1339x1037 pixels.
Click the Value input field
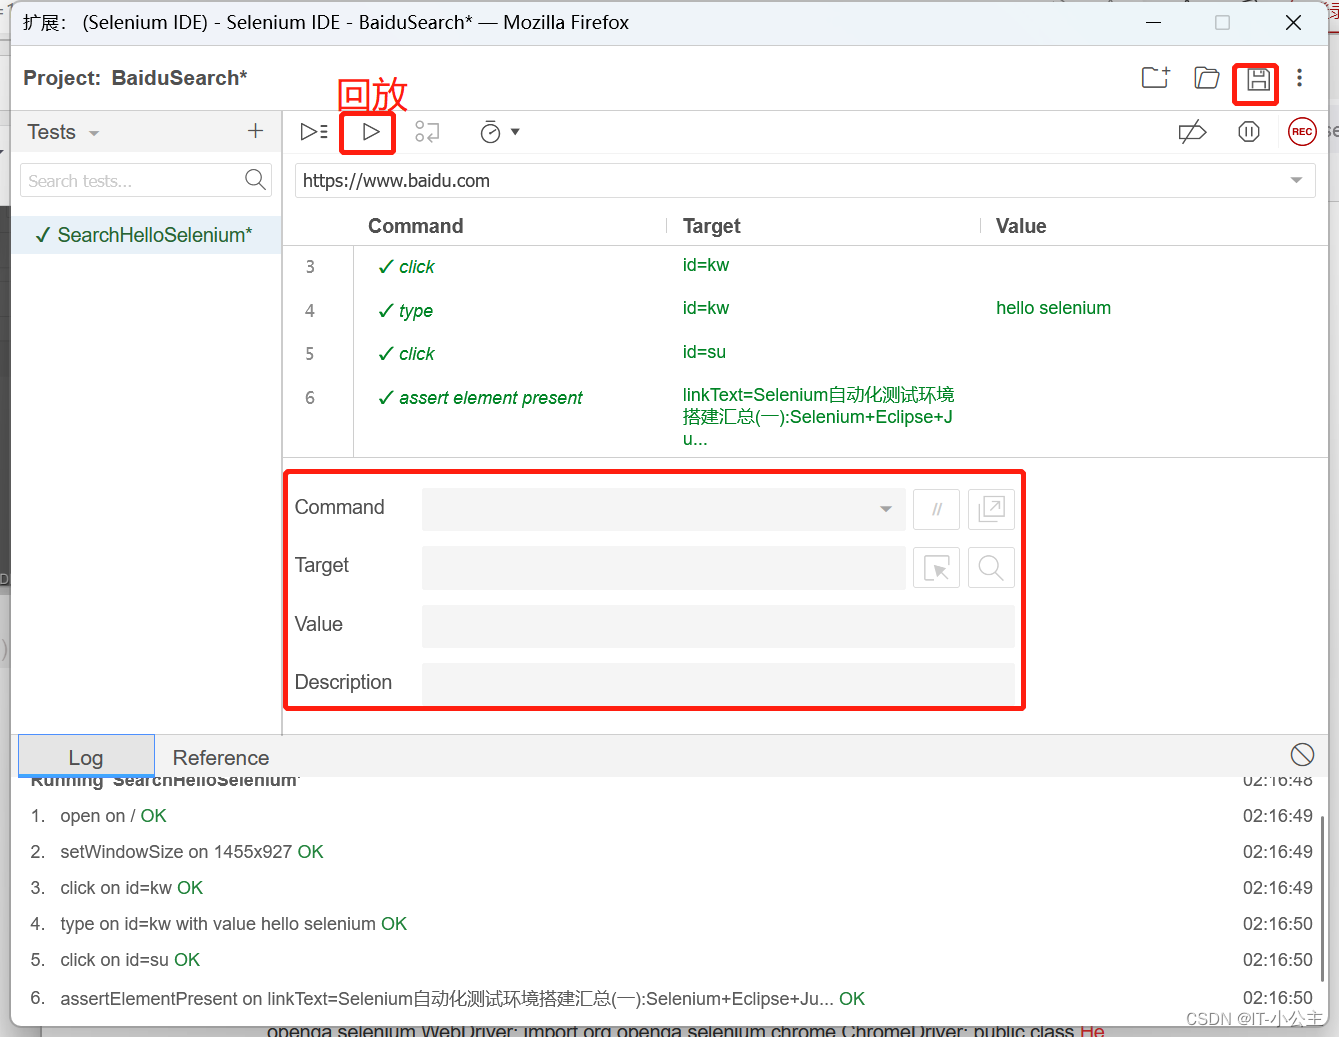pyautogui.click(x=718, y=626)
